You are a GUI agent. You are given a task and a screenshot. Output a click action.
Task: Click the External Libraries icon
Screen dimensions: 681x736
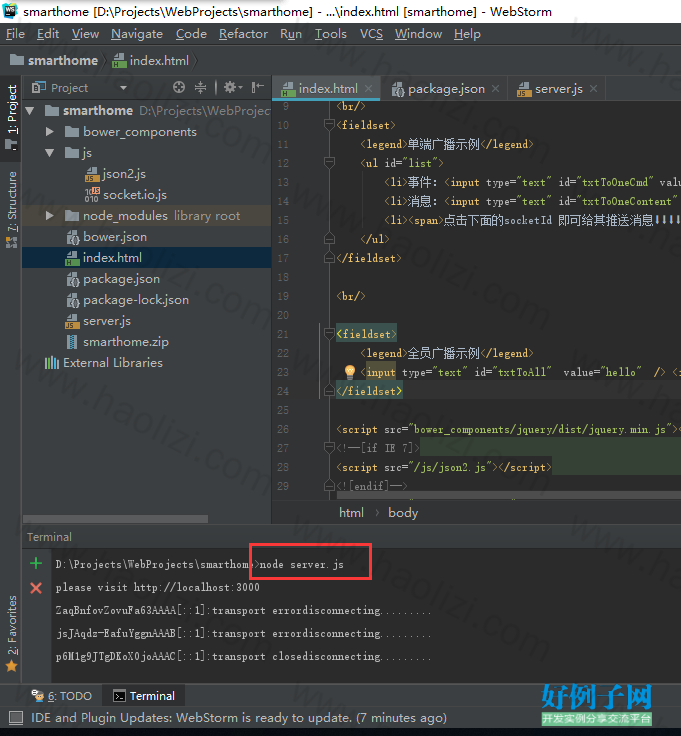point(52,363)
